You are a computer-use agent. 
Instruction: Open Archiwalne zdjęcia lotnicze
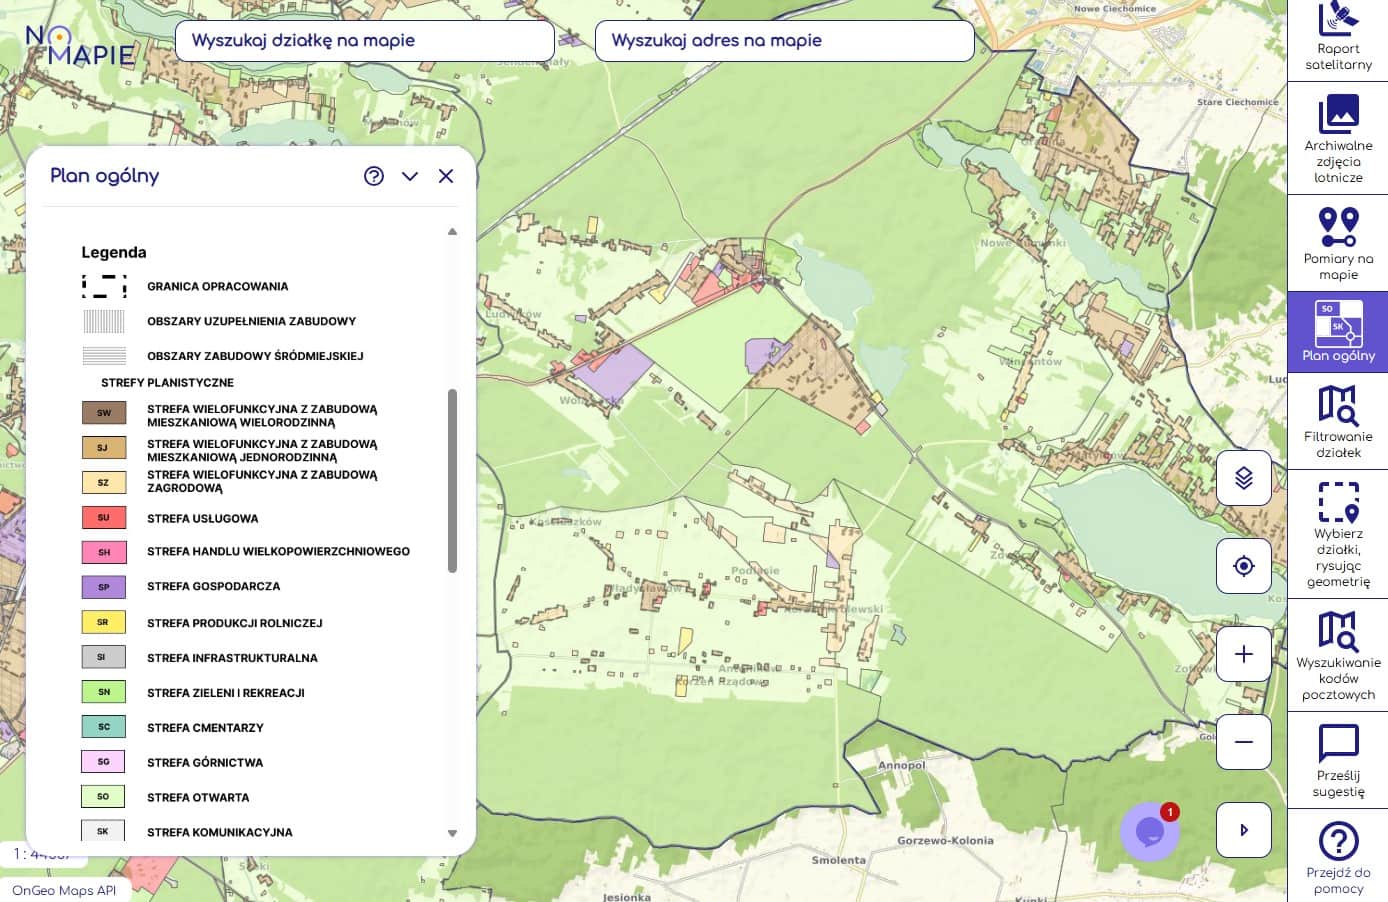click(1338, 138)
